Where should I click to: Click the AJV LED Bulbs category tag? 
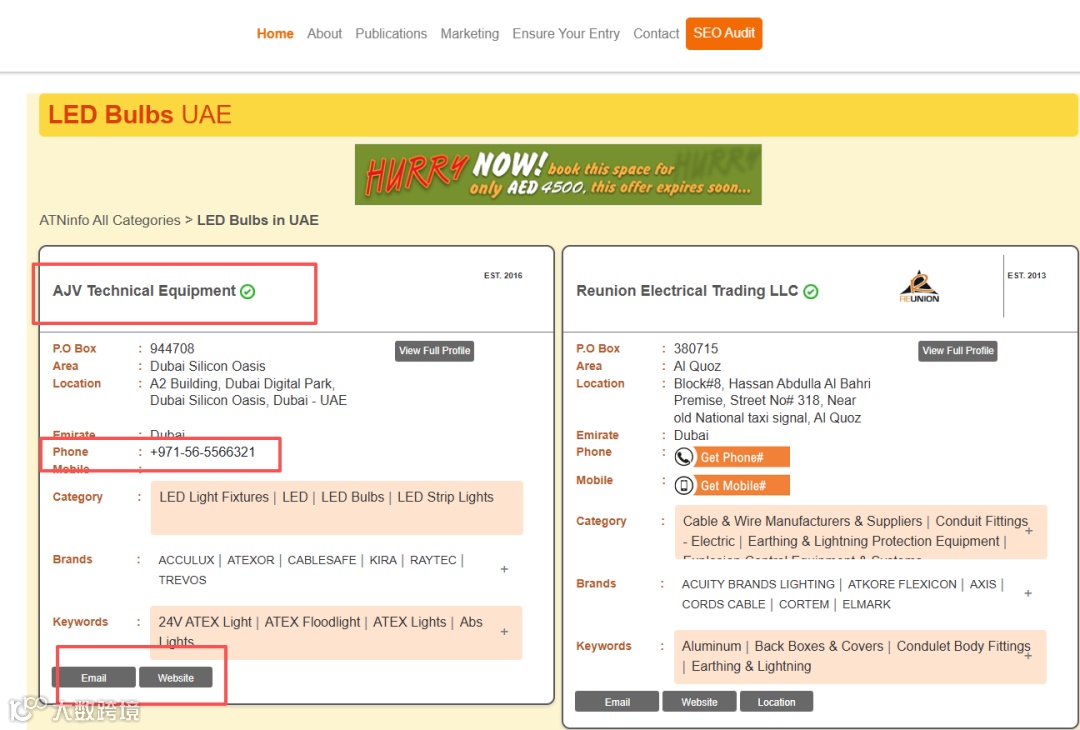pos(353,497)
